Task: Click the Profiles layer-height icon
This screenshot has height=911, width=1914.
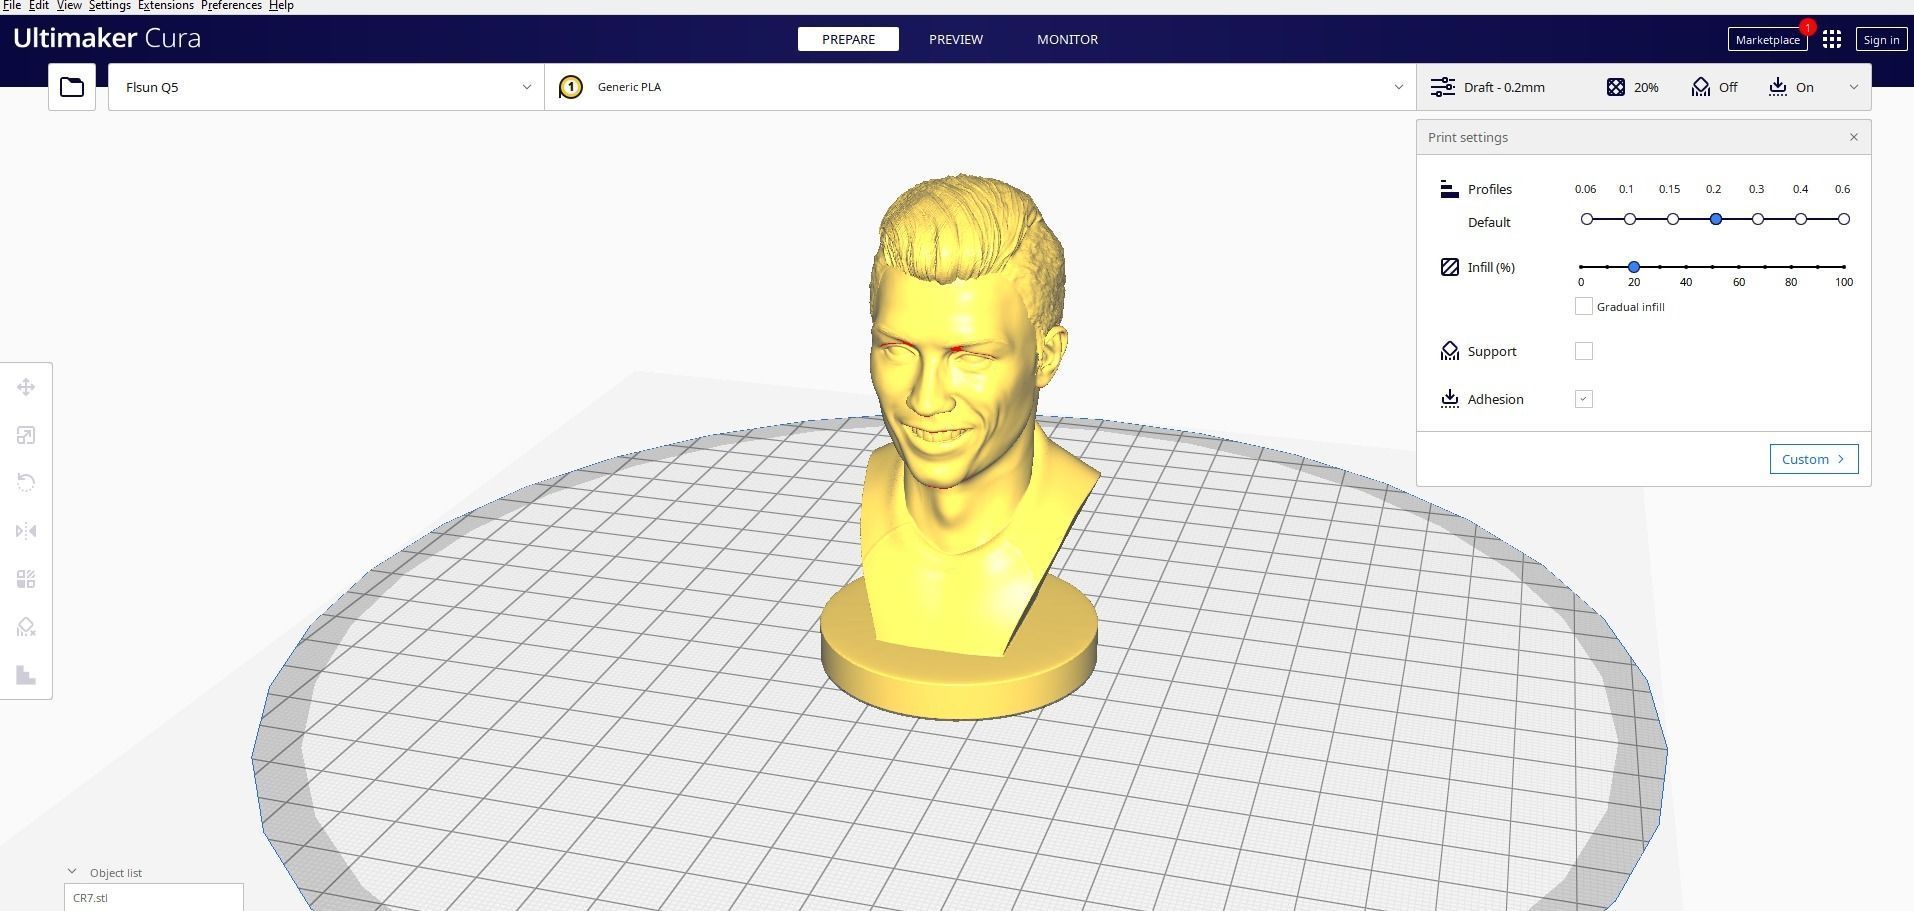Action: 1449,189
